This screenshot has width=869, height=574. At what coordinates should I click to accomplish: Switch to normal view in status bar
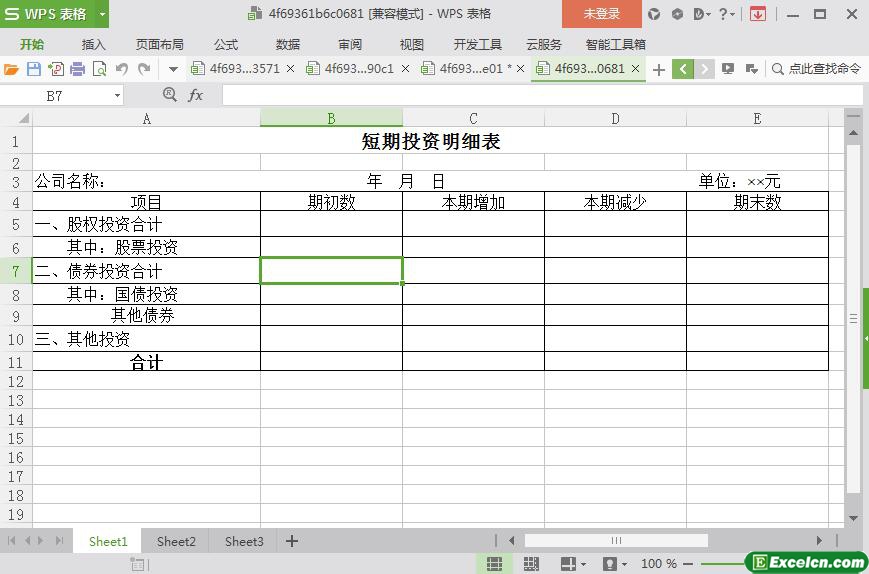[494, 564]
